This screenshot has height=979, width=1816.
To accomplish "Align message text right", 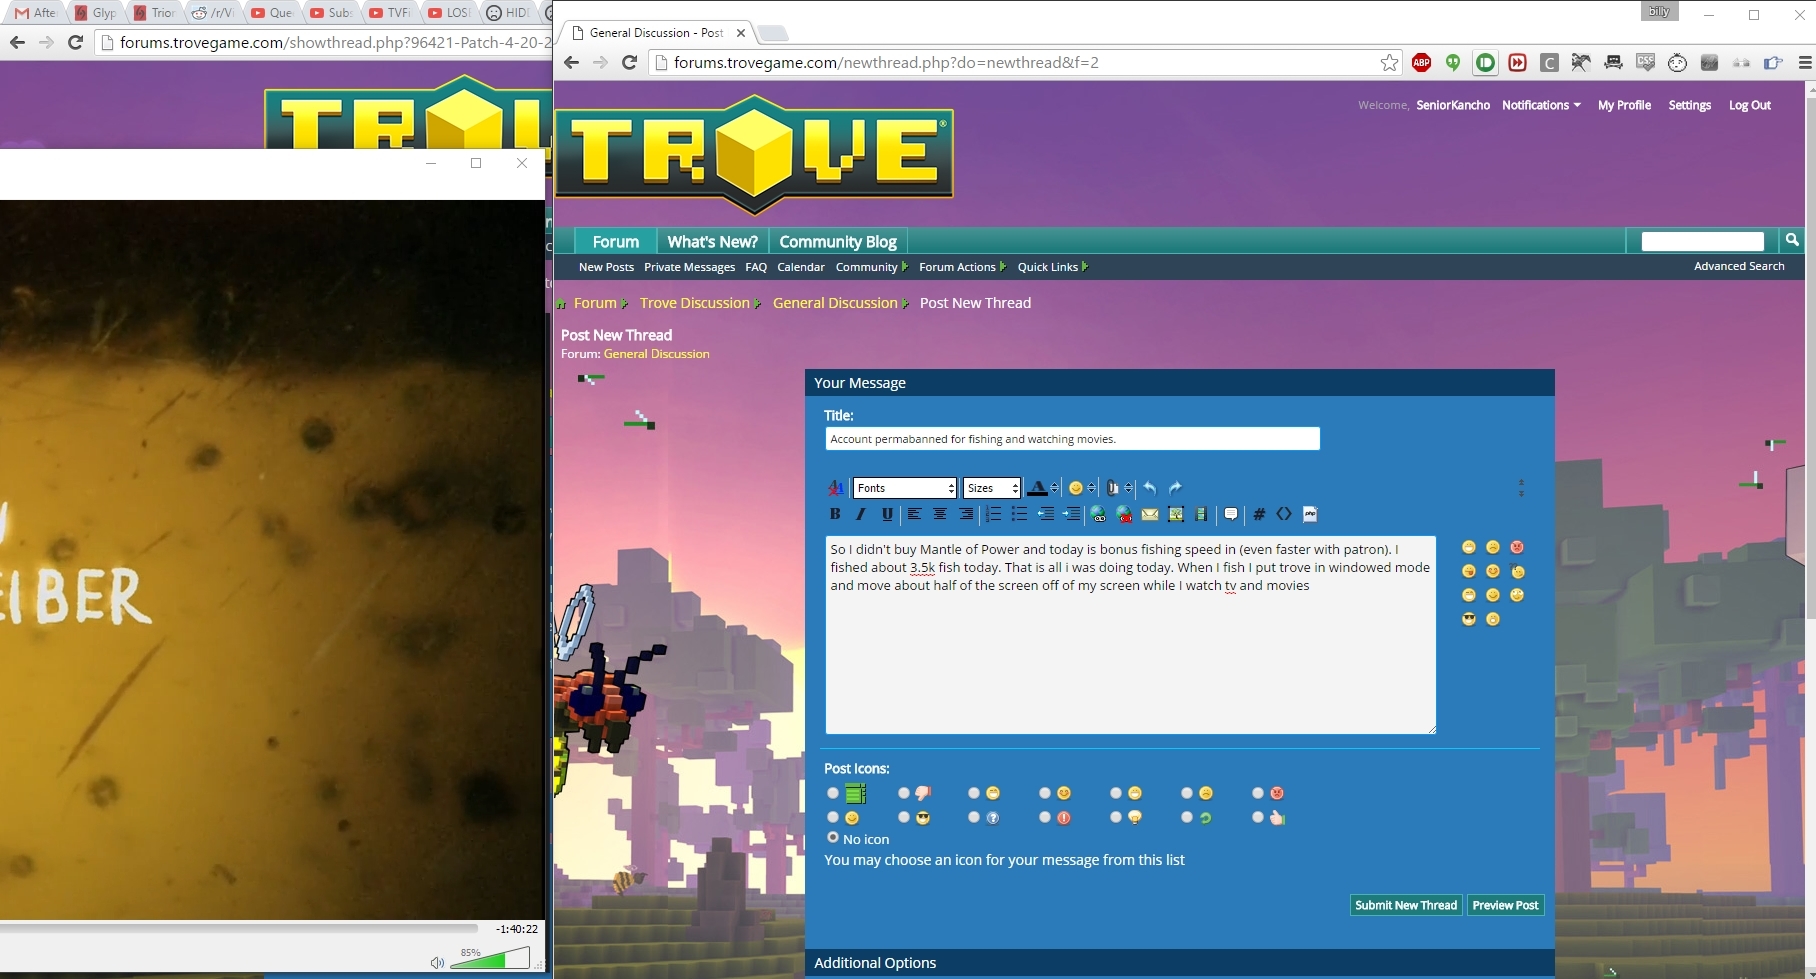I will tap(966, 514).
